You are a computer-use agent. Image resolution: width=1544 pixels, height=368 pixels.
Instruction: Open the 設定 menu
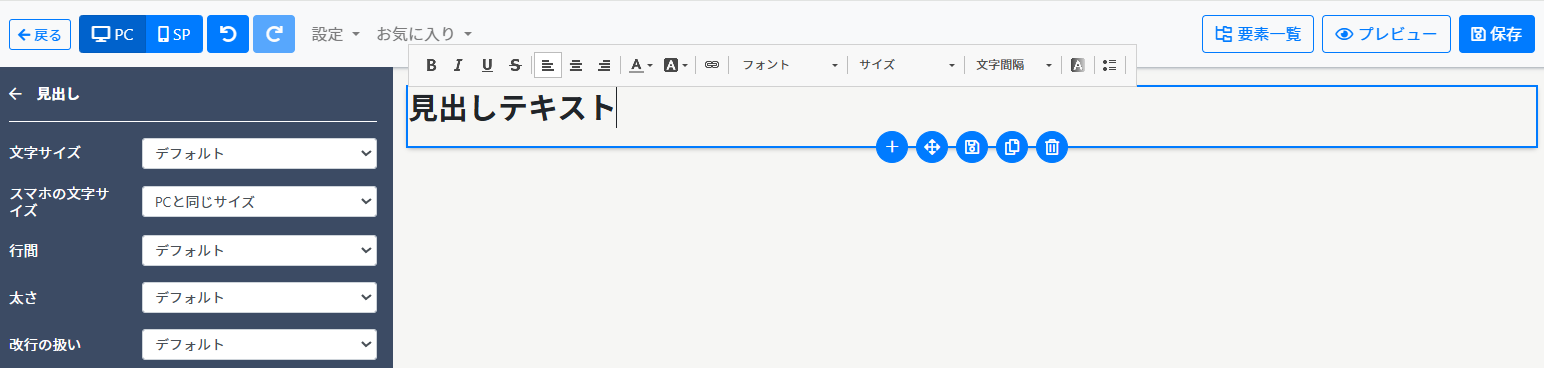[x=335, y=34]
